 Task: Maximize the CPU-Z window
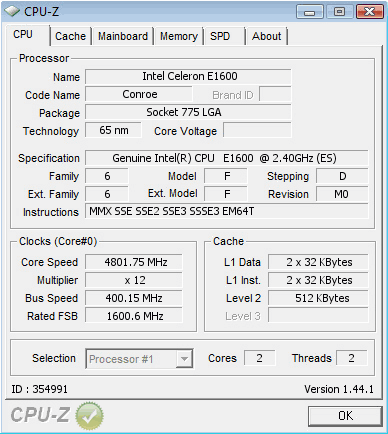(x=339, y=12)
